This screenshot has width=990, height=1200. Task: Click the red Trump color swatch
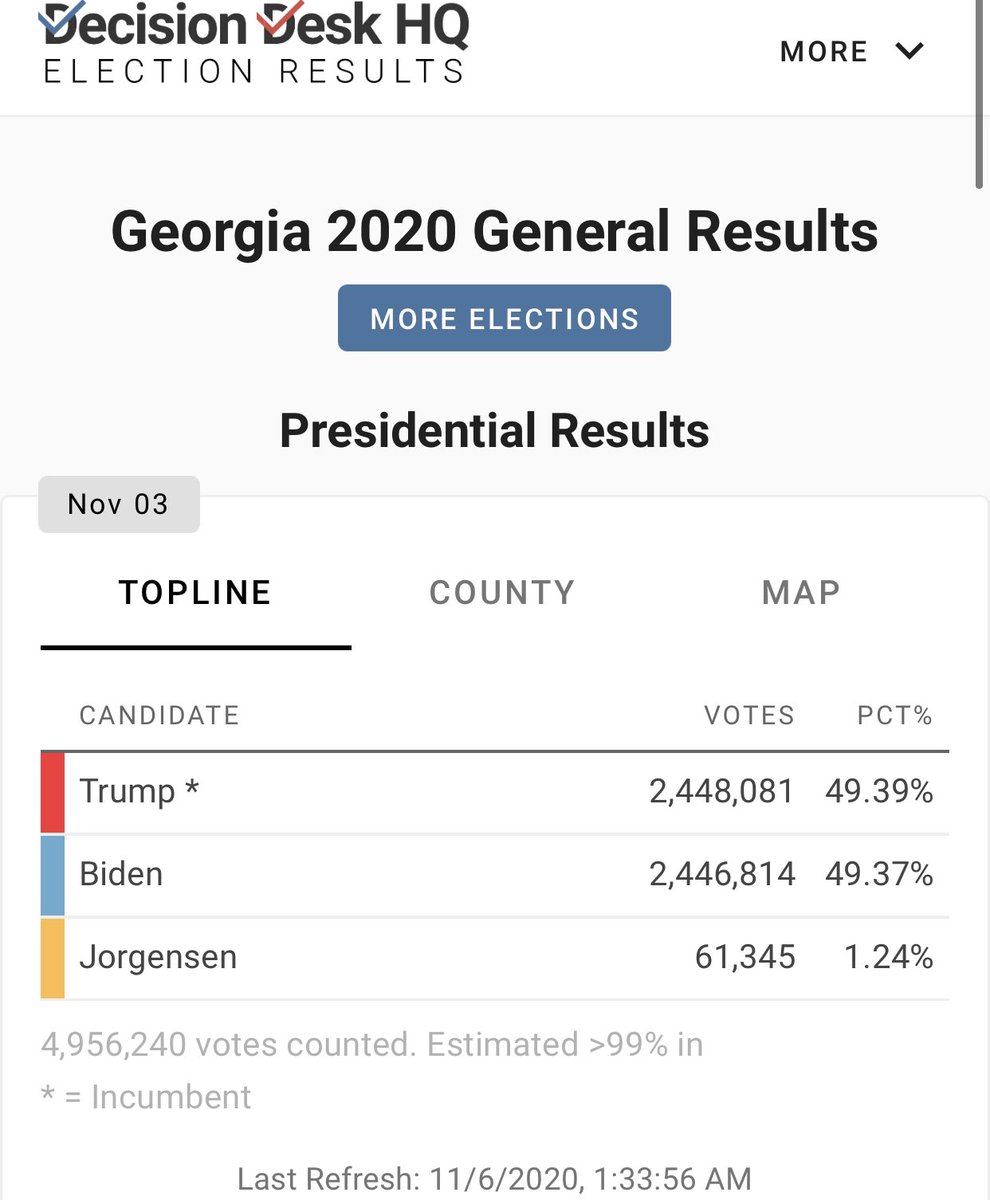[52, 792]
